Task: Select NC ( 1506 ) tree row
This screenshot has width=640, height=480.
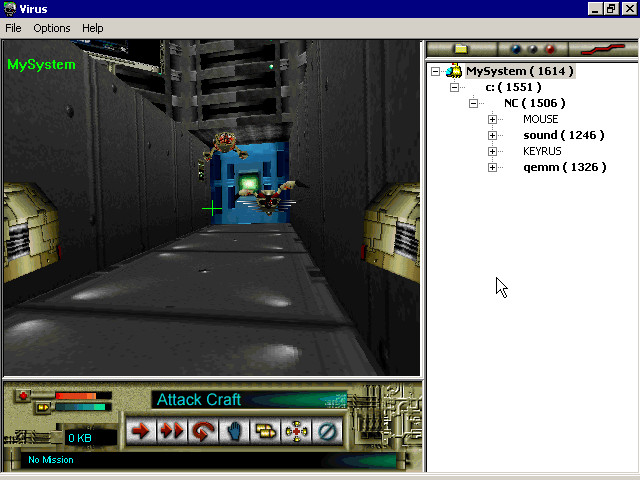Action: pyautogui.click(x=535, y=103)
